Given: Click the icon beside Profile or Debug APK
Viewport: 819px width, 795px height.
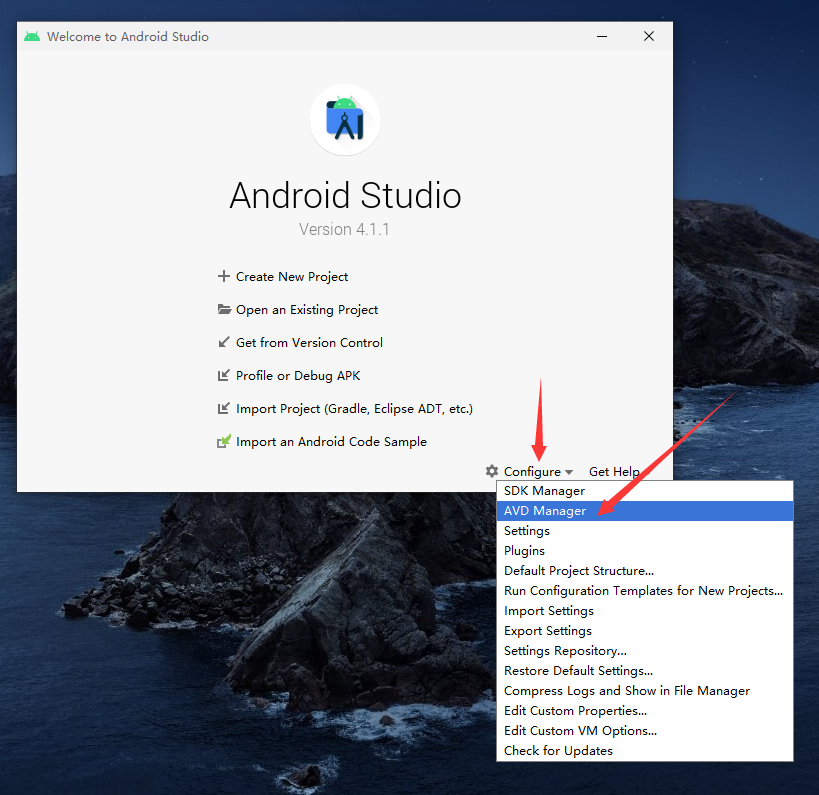Looking at the screenshot, I should (224, 375).
